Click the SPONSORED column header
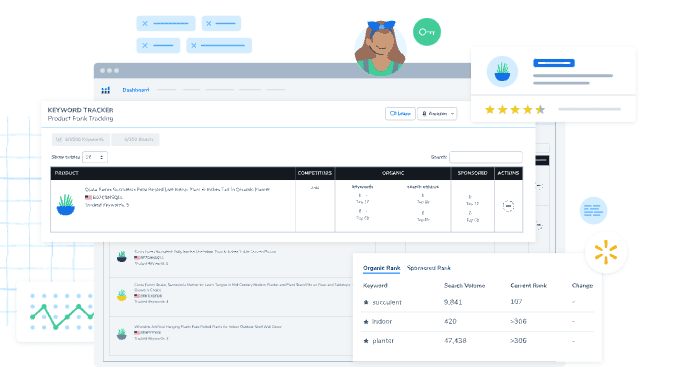This screenshot has width=696, height=376. [x=472, y=173]
